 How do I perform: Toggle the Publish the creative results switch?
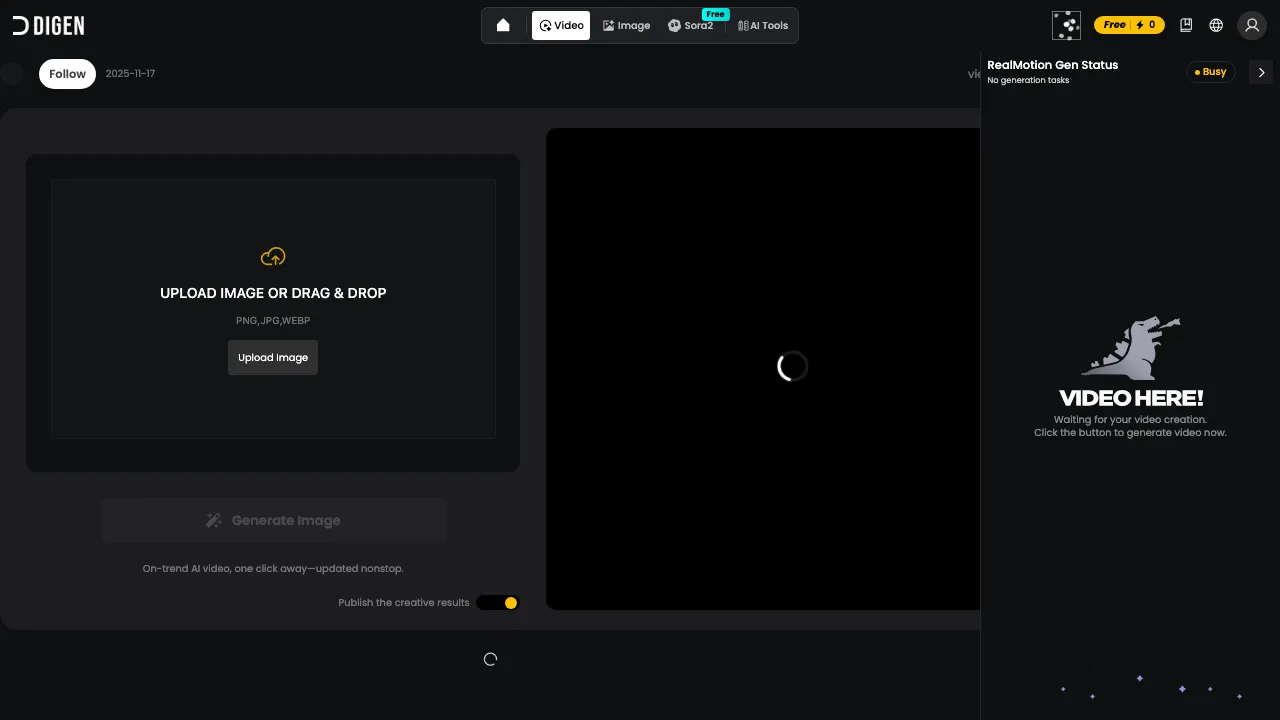tap(497, 602)
